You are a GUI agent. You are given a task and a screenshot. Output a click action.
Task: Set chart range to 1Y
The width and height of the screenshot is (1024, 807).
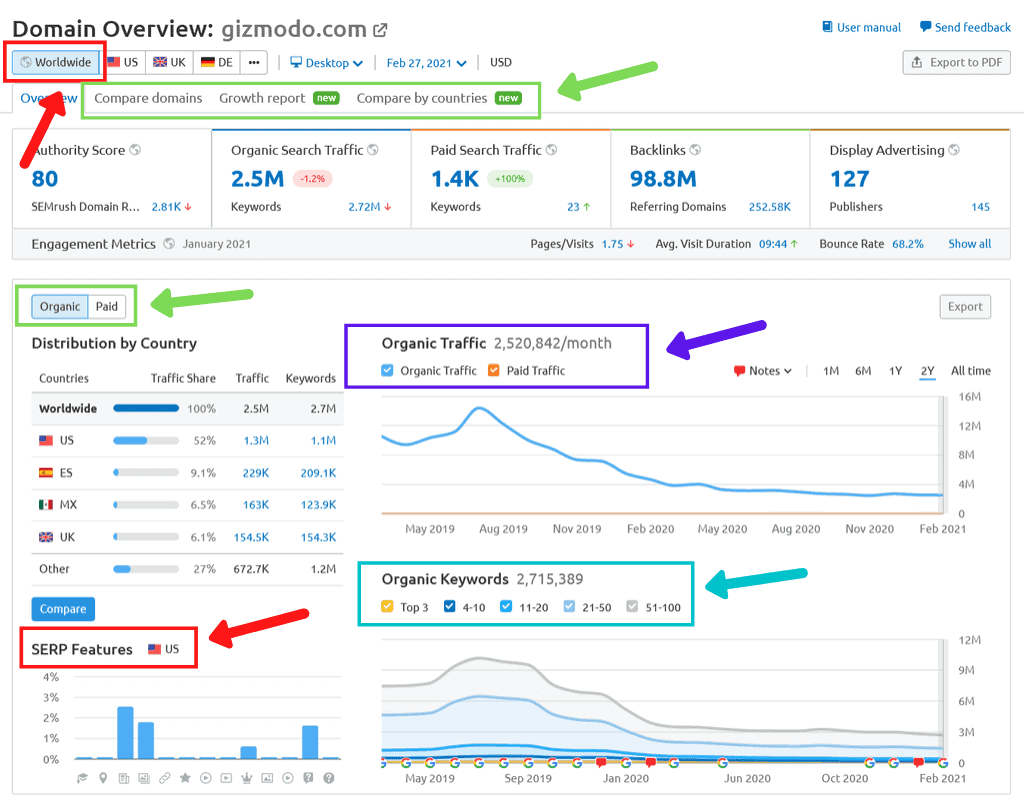click(x=895, y=371)
